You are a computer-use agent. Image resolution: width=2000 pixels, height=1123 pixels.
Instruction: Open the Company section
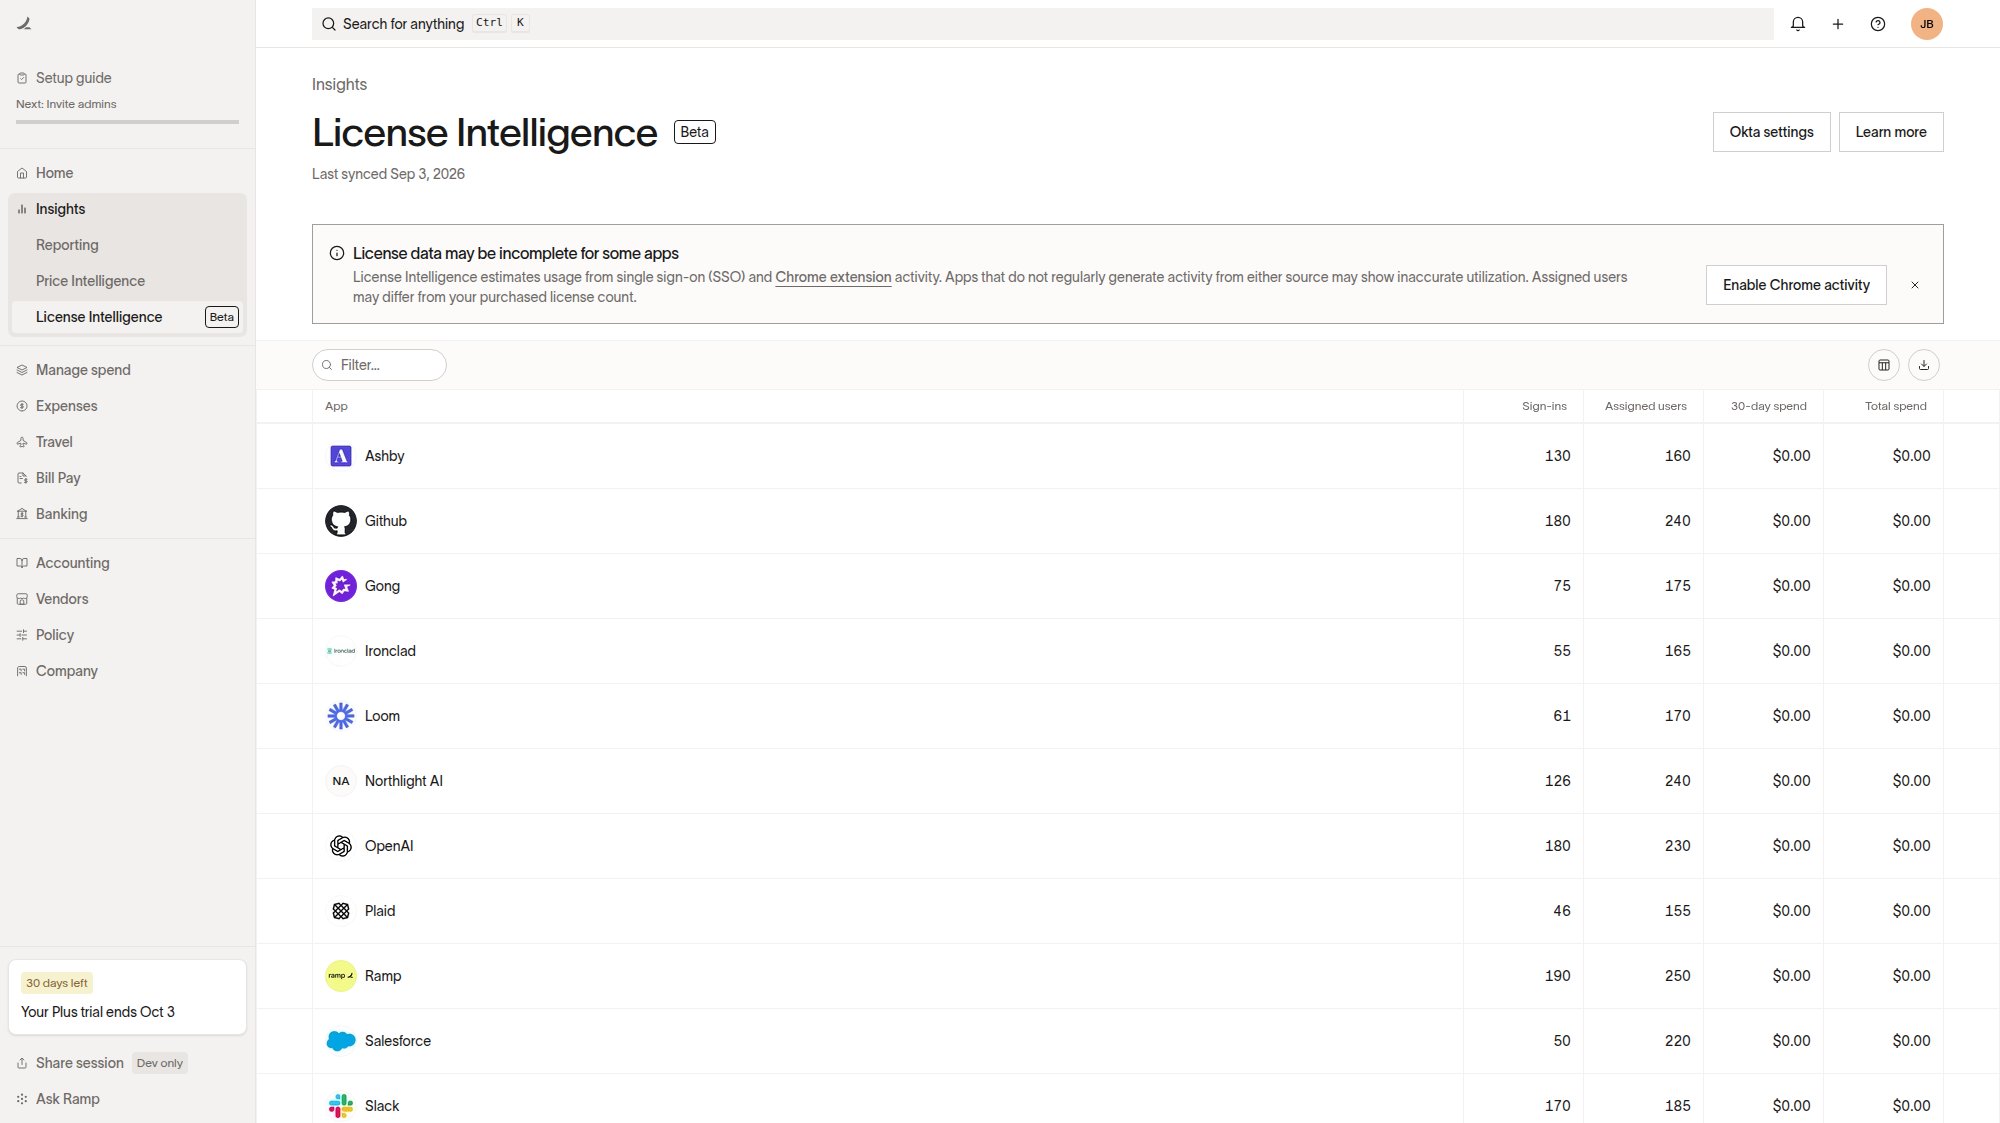[x=127, y=671]
